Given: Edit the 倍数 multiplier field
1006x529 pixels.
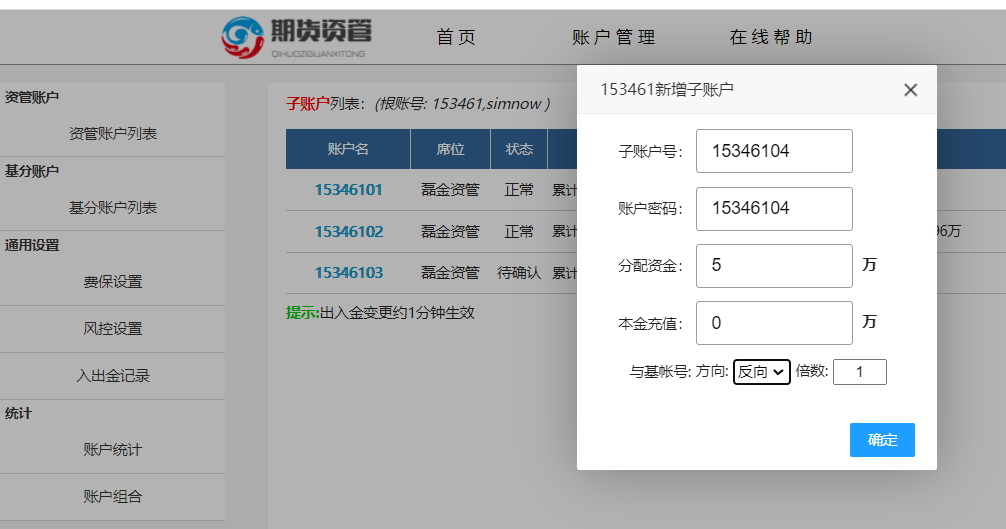Looking at the screenshot, I should [x=859, y=372].
